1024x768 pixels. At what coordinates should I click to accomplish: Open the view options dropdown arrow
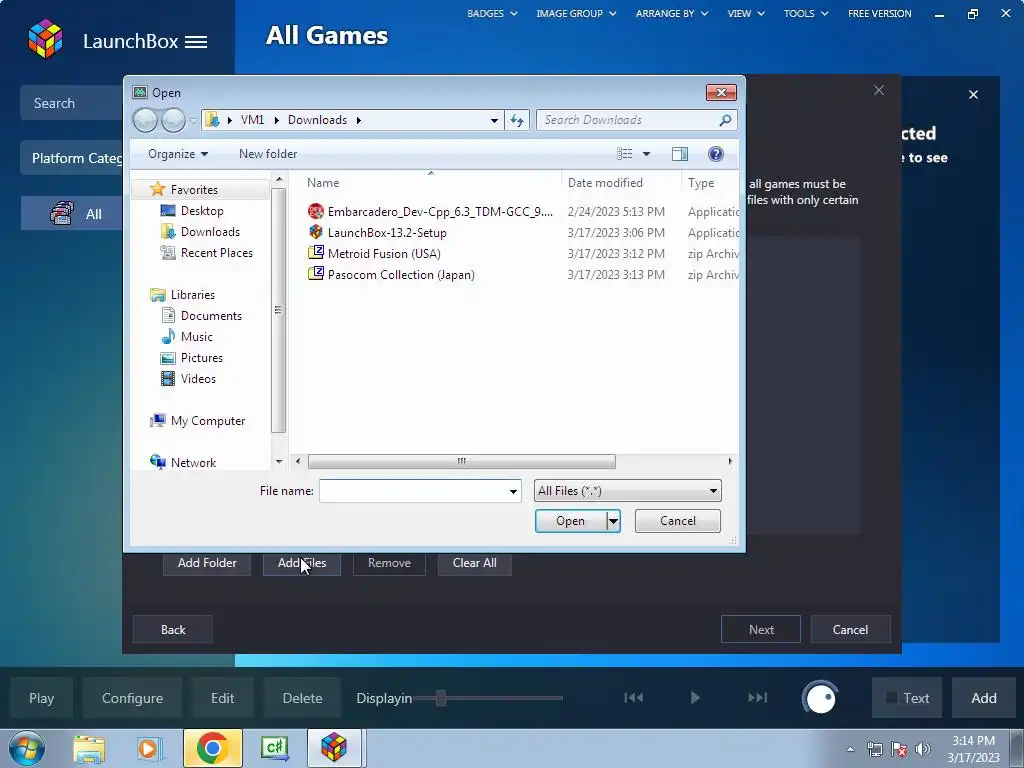point(647,154)
